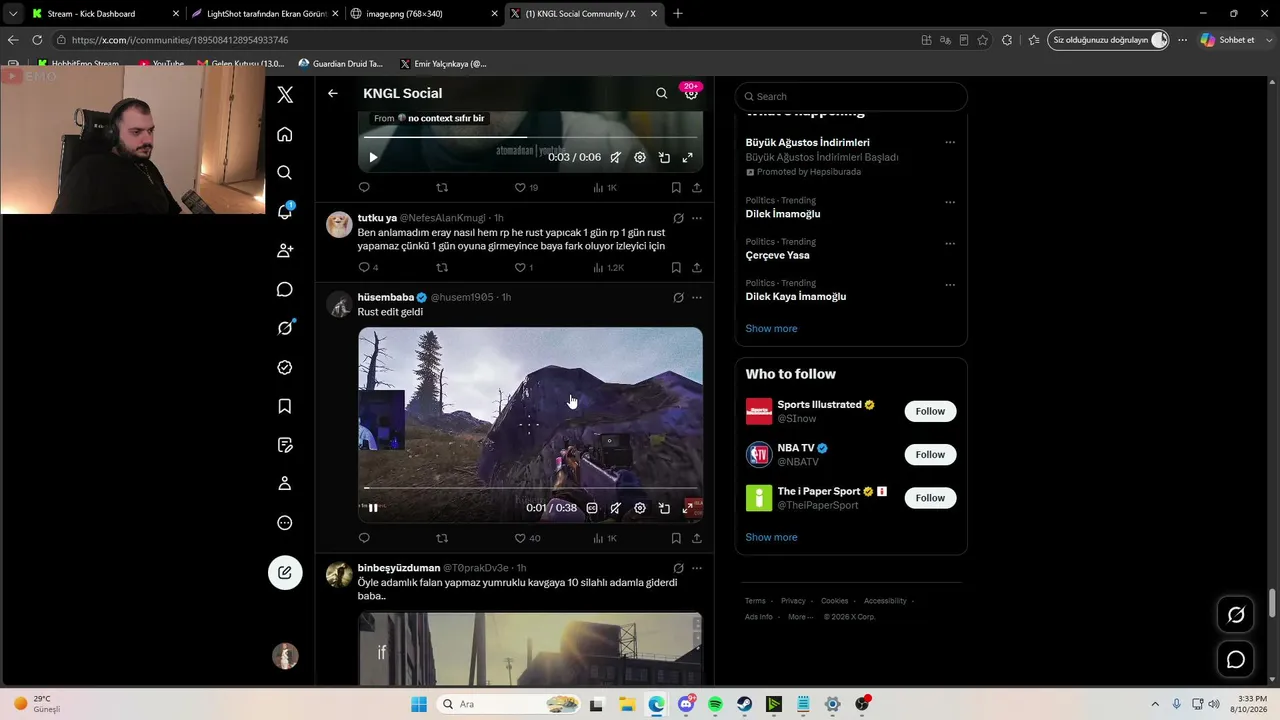Image resolution: width=1280 pixels, height=720 pixels.
Task: Open more options on binbeşyüzduman's post
Action: (x=696, y=568)
